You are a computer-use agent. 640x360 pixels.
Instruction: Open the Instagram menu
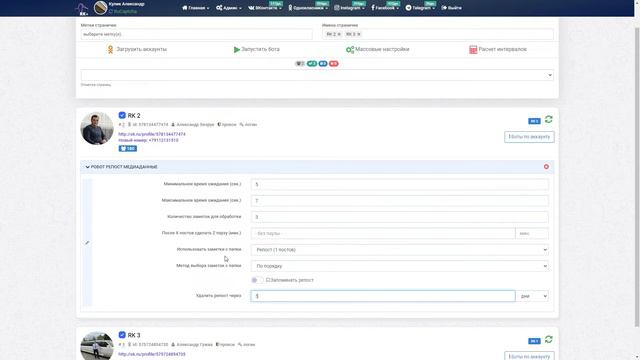point(349,8)
